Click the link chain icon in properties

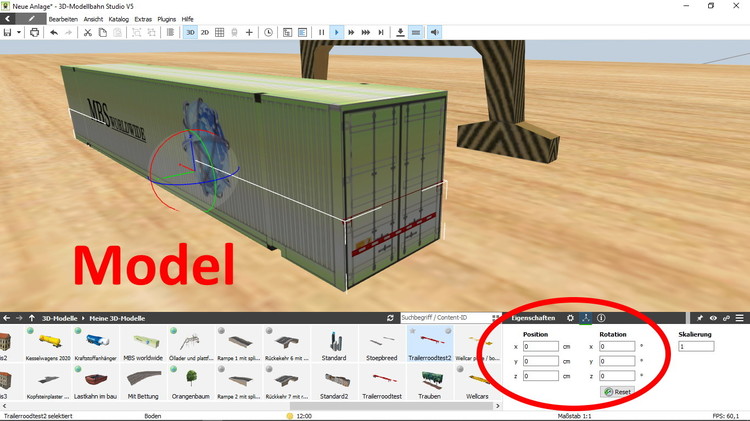point(726,318)
